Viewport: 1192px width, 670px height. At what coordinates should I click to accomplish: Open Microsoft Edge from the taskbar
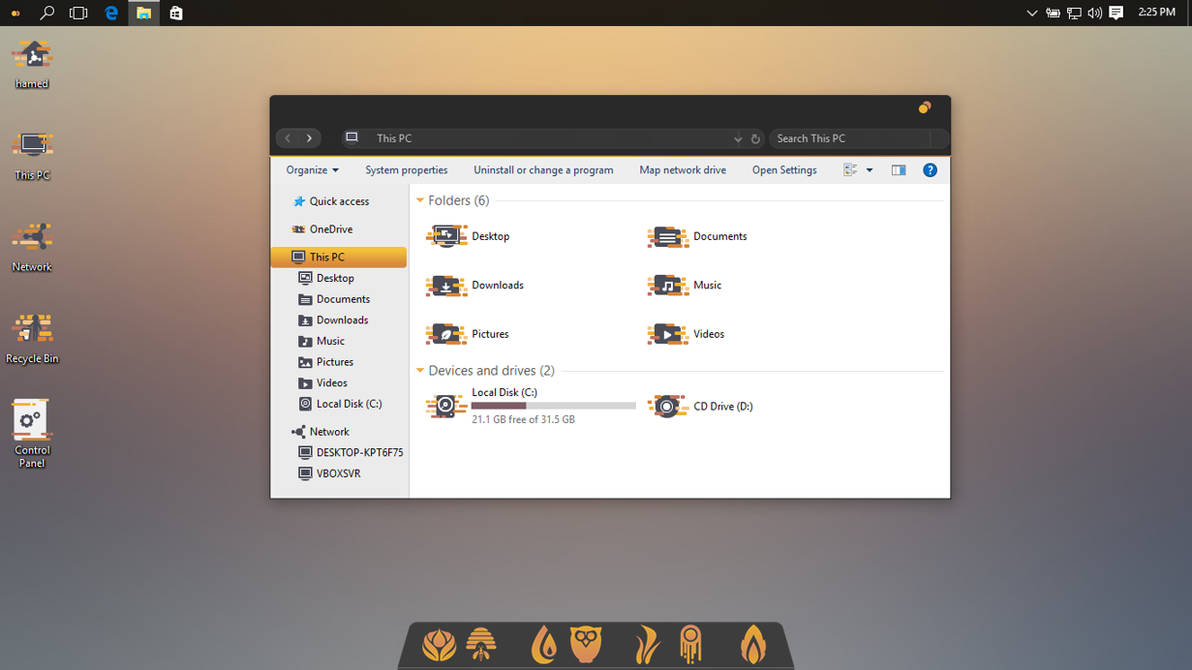111,13
